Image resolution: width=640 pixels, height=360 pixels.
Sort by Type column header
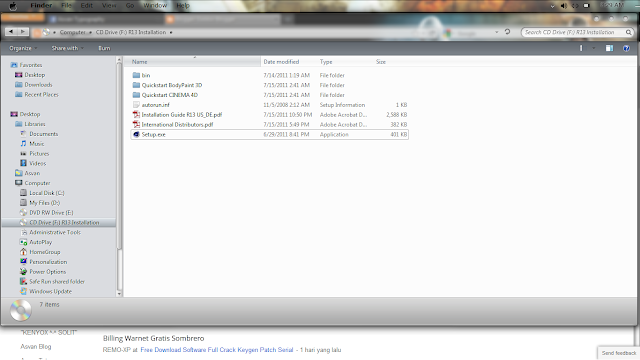tap(345, 62)
